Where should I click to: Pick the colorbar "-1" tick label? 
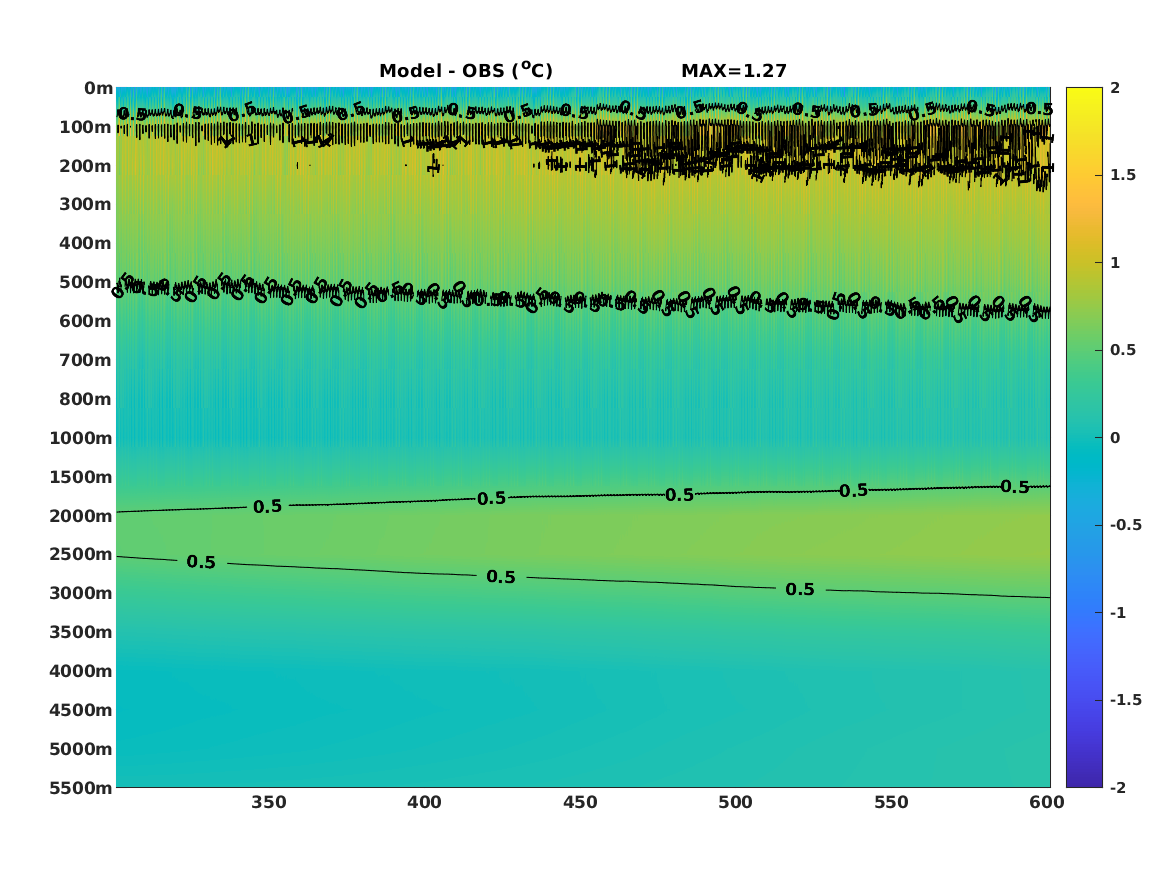tap(1118, 612)
